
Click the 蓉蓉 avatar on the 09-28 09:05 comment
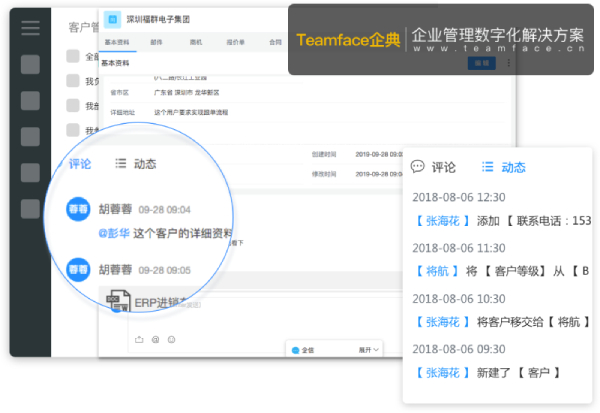click(78, 269)
